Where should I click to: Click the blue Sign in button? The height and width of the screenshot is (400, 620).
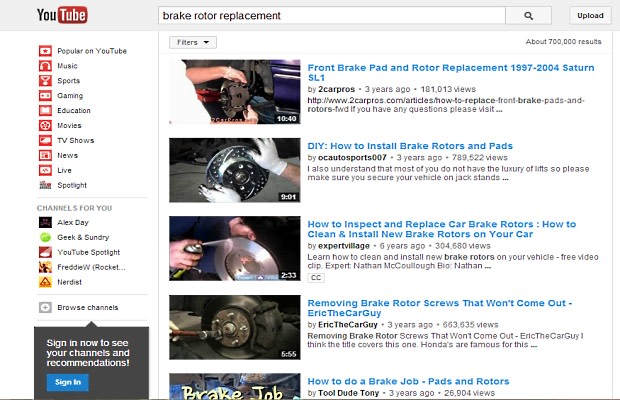click(68, 382)
